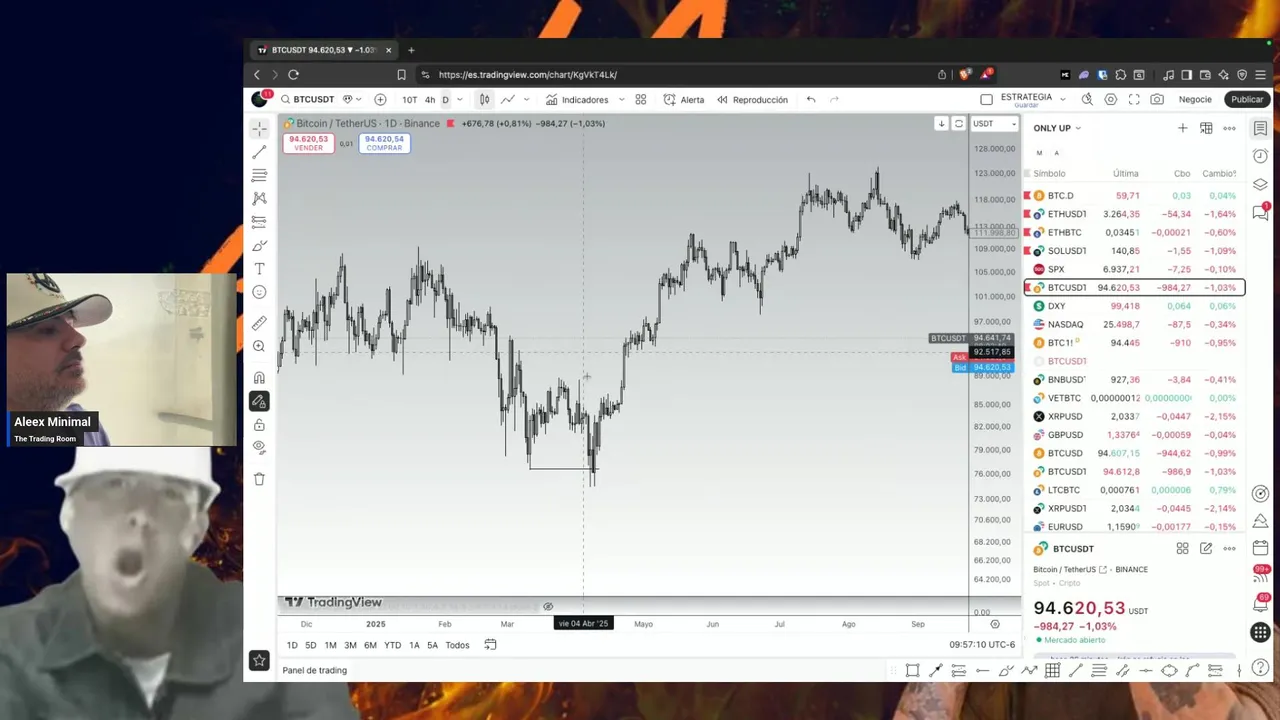Hide all drawings with eye icon
This screenshot has width=1280, height=720.
(259, 448)
